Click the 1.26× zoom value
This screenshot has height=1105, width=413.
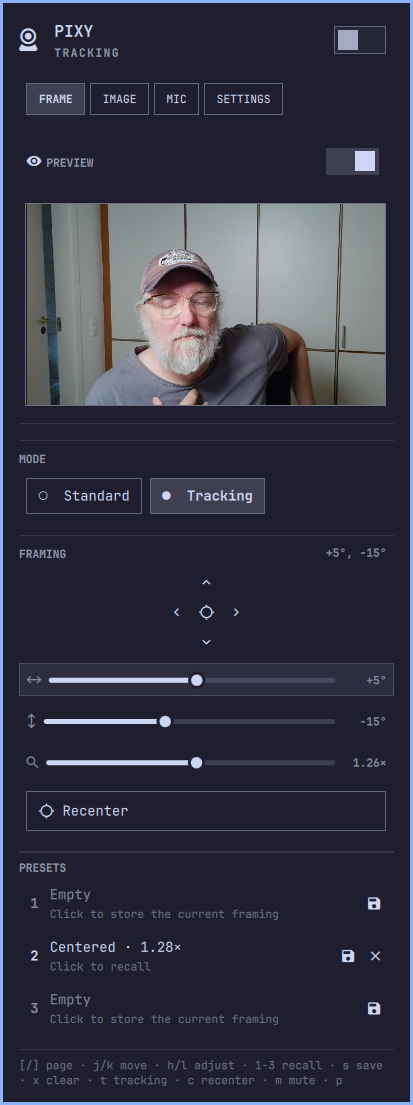369,763
